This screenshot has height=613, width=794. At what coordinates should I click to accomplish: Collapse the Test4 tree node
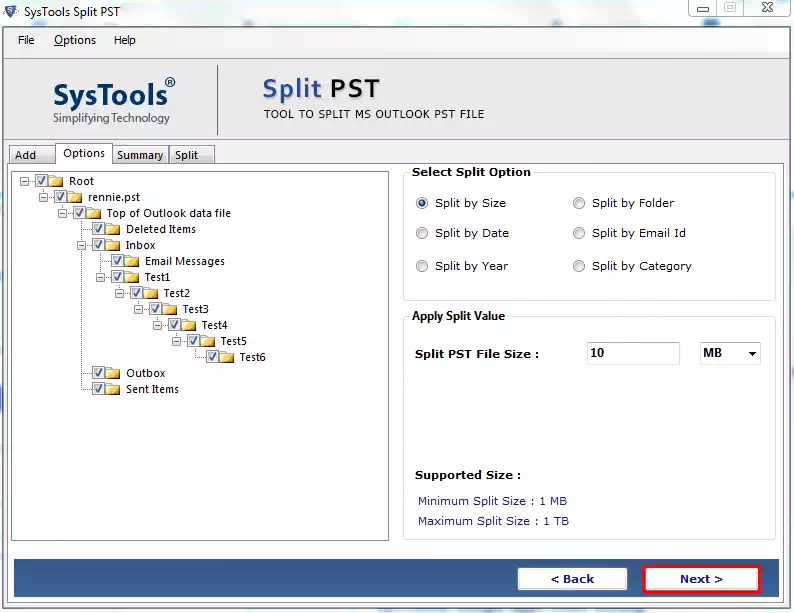[x=157, y=325]
